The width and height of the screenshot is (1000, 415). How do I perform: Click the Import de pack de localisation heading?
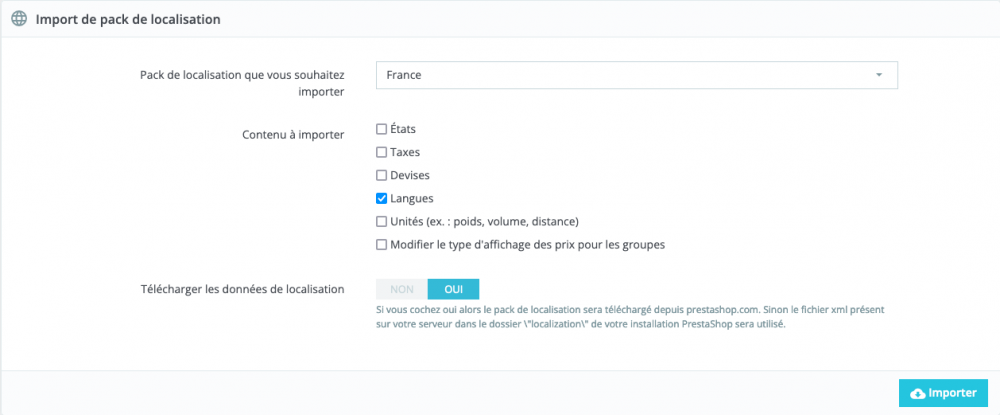point(128,20)
